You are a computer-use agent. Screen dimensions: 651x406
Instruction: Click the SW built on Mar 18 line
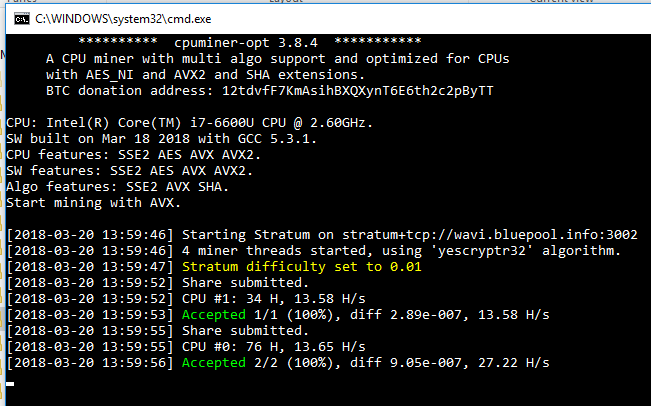point(162,139)
